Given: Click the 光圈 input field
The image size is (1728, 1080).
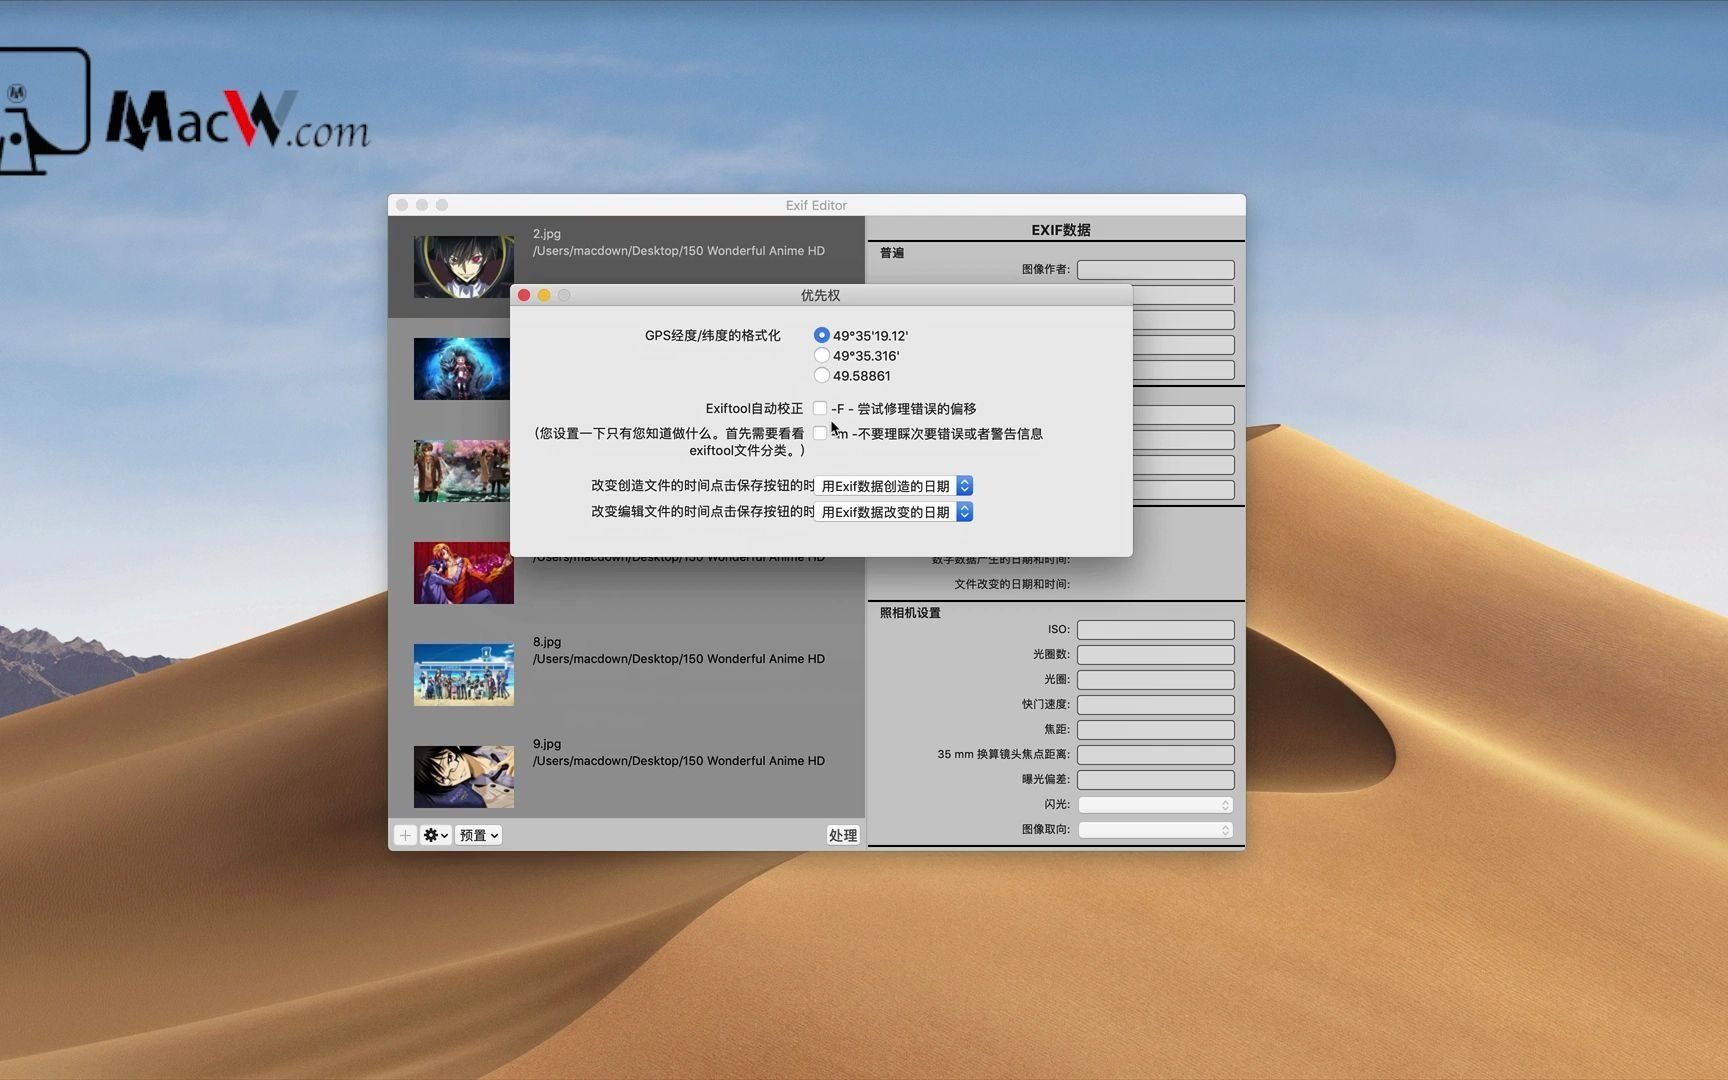Looking at the screenshot, I should [1156, 680].
